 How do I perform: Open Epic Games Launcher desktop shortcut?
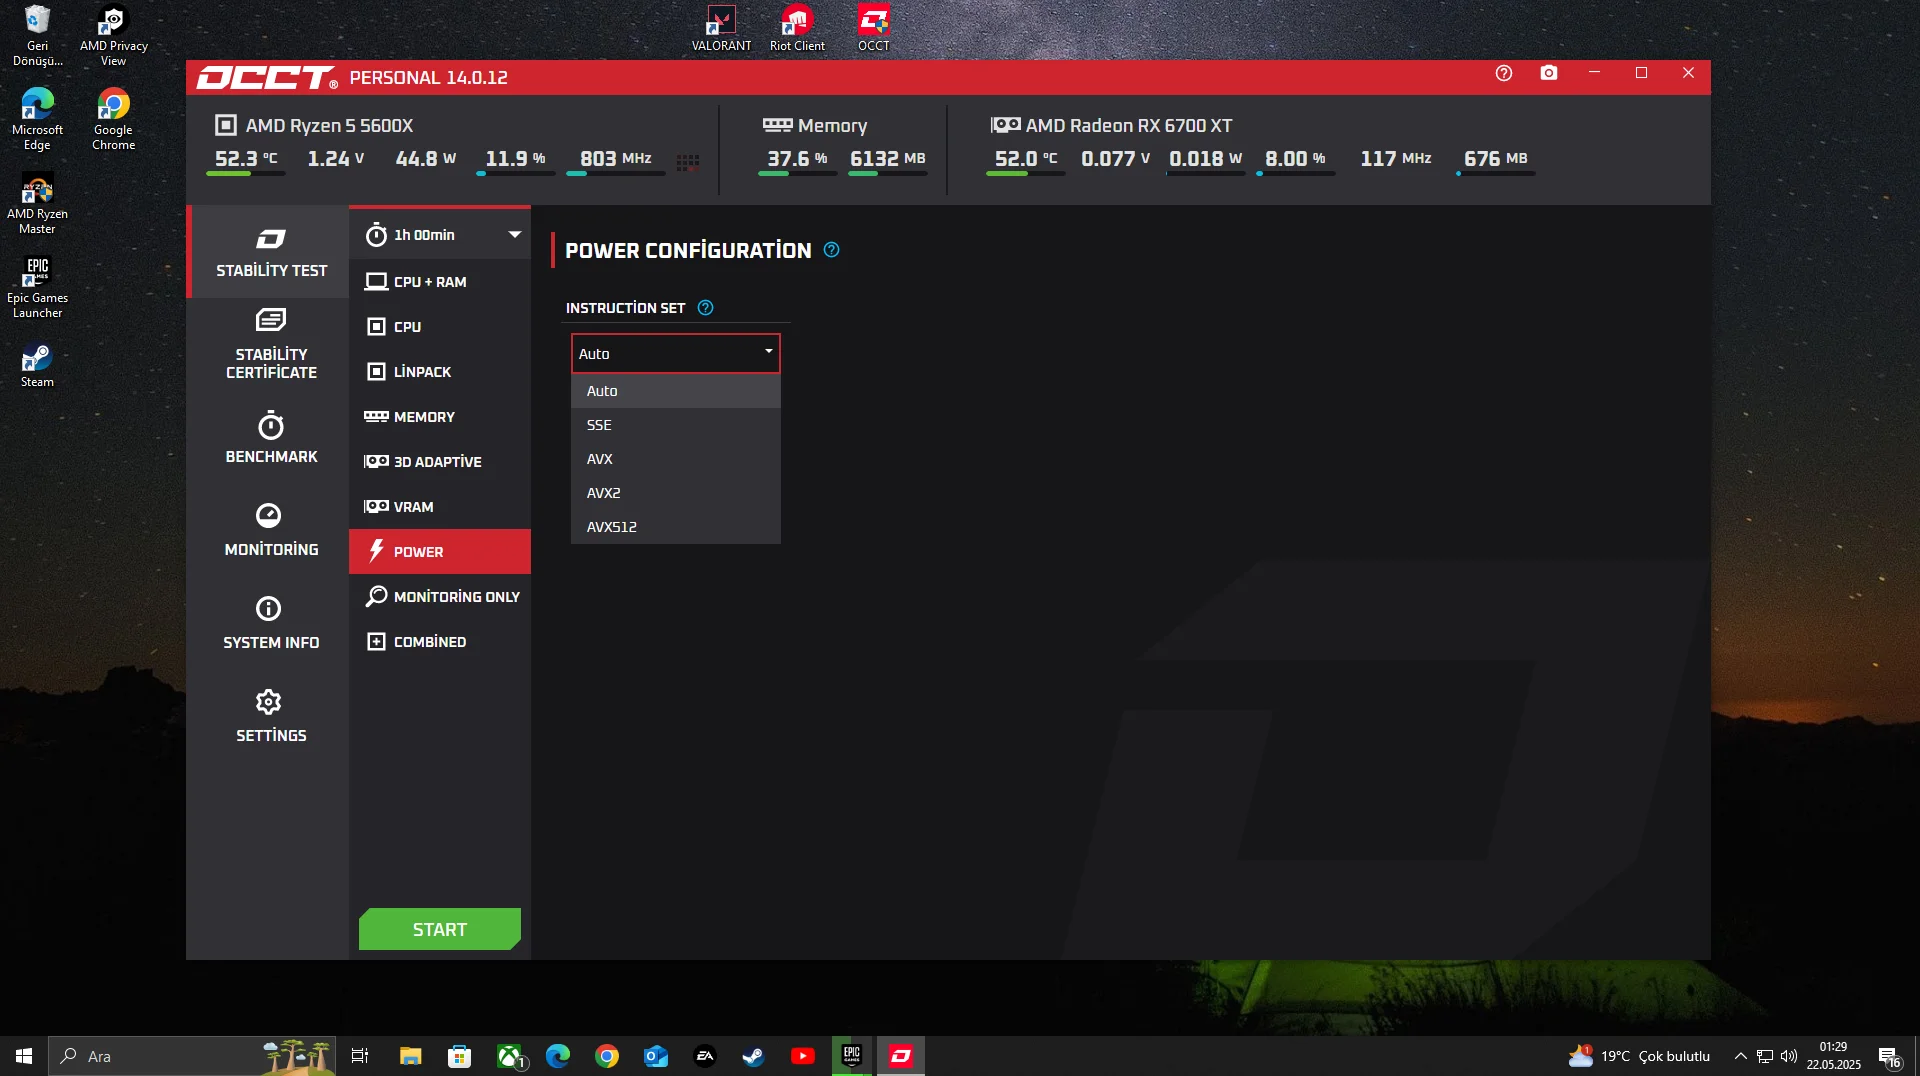[37, 287]
